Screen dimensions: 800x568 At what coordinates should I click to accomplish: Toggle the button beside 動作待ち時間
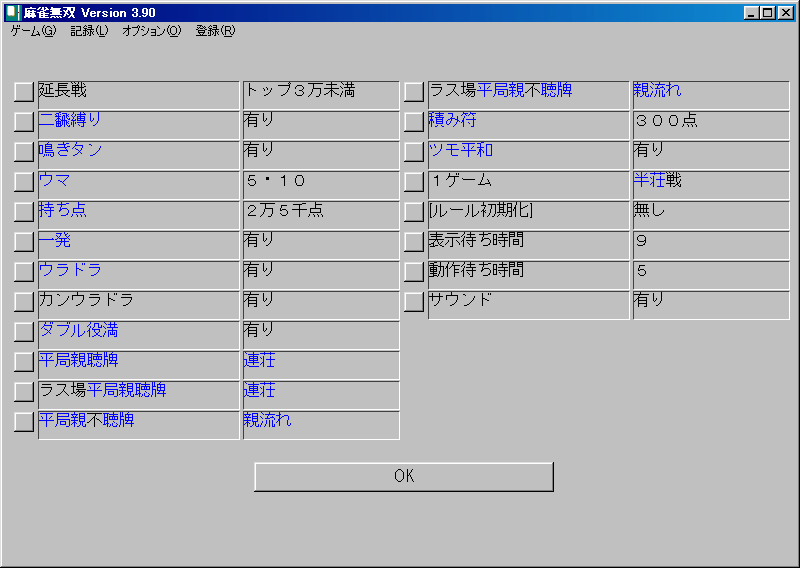(x=414, y=271)
